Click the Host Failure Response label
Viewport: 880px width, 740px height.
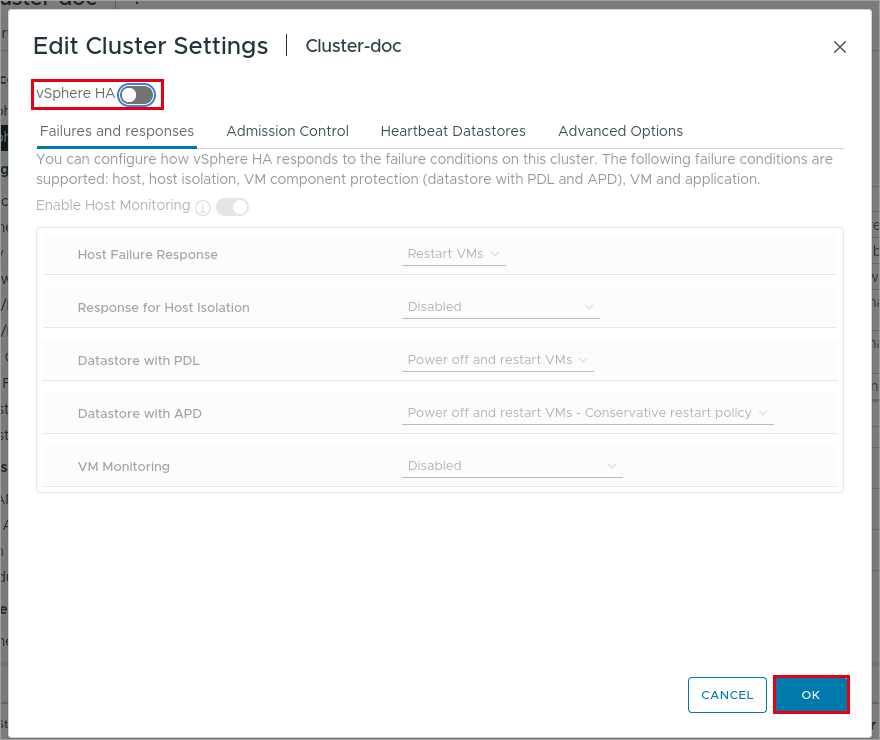(148, 255)
